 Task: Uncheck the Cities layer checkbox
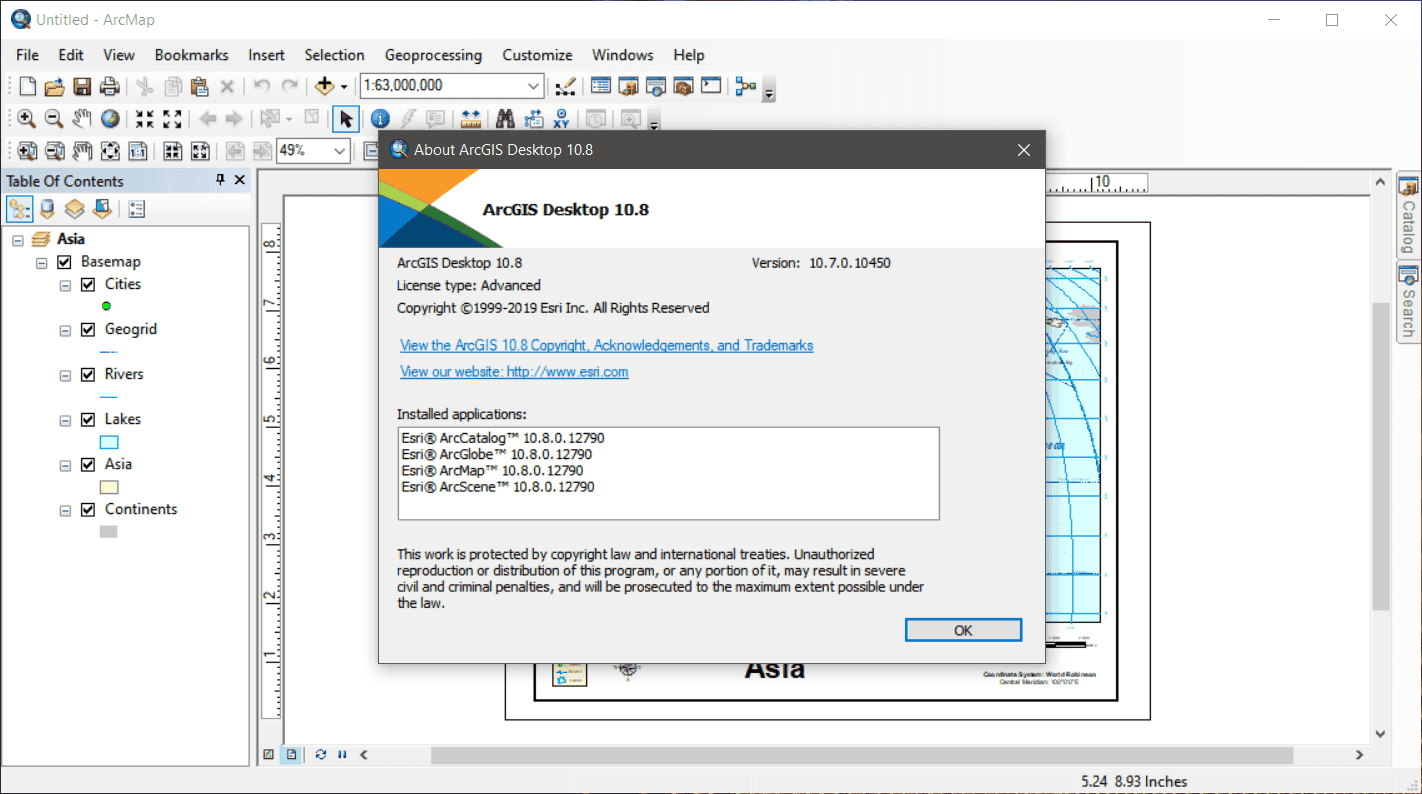(x=88, y=285)
